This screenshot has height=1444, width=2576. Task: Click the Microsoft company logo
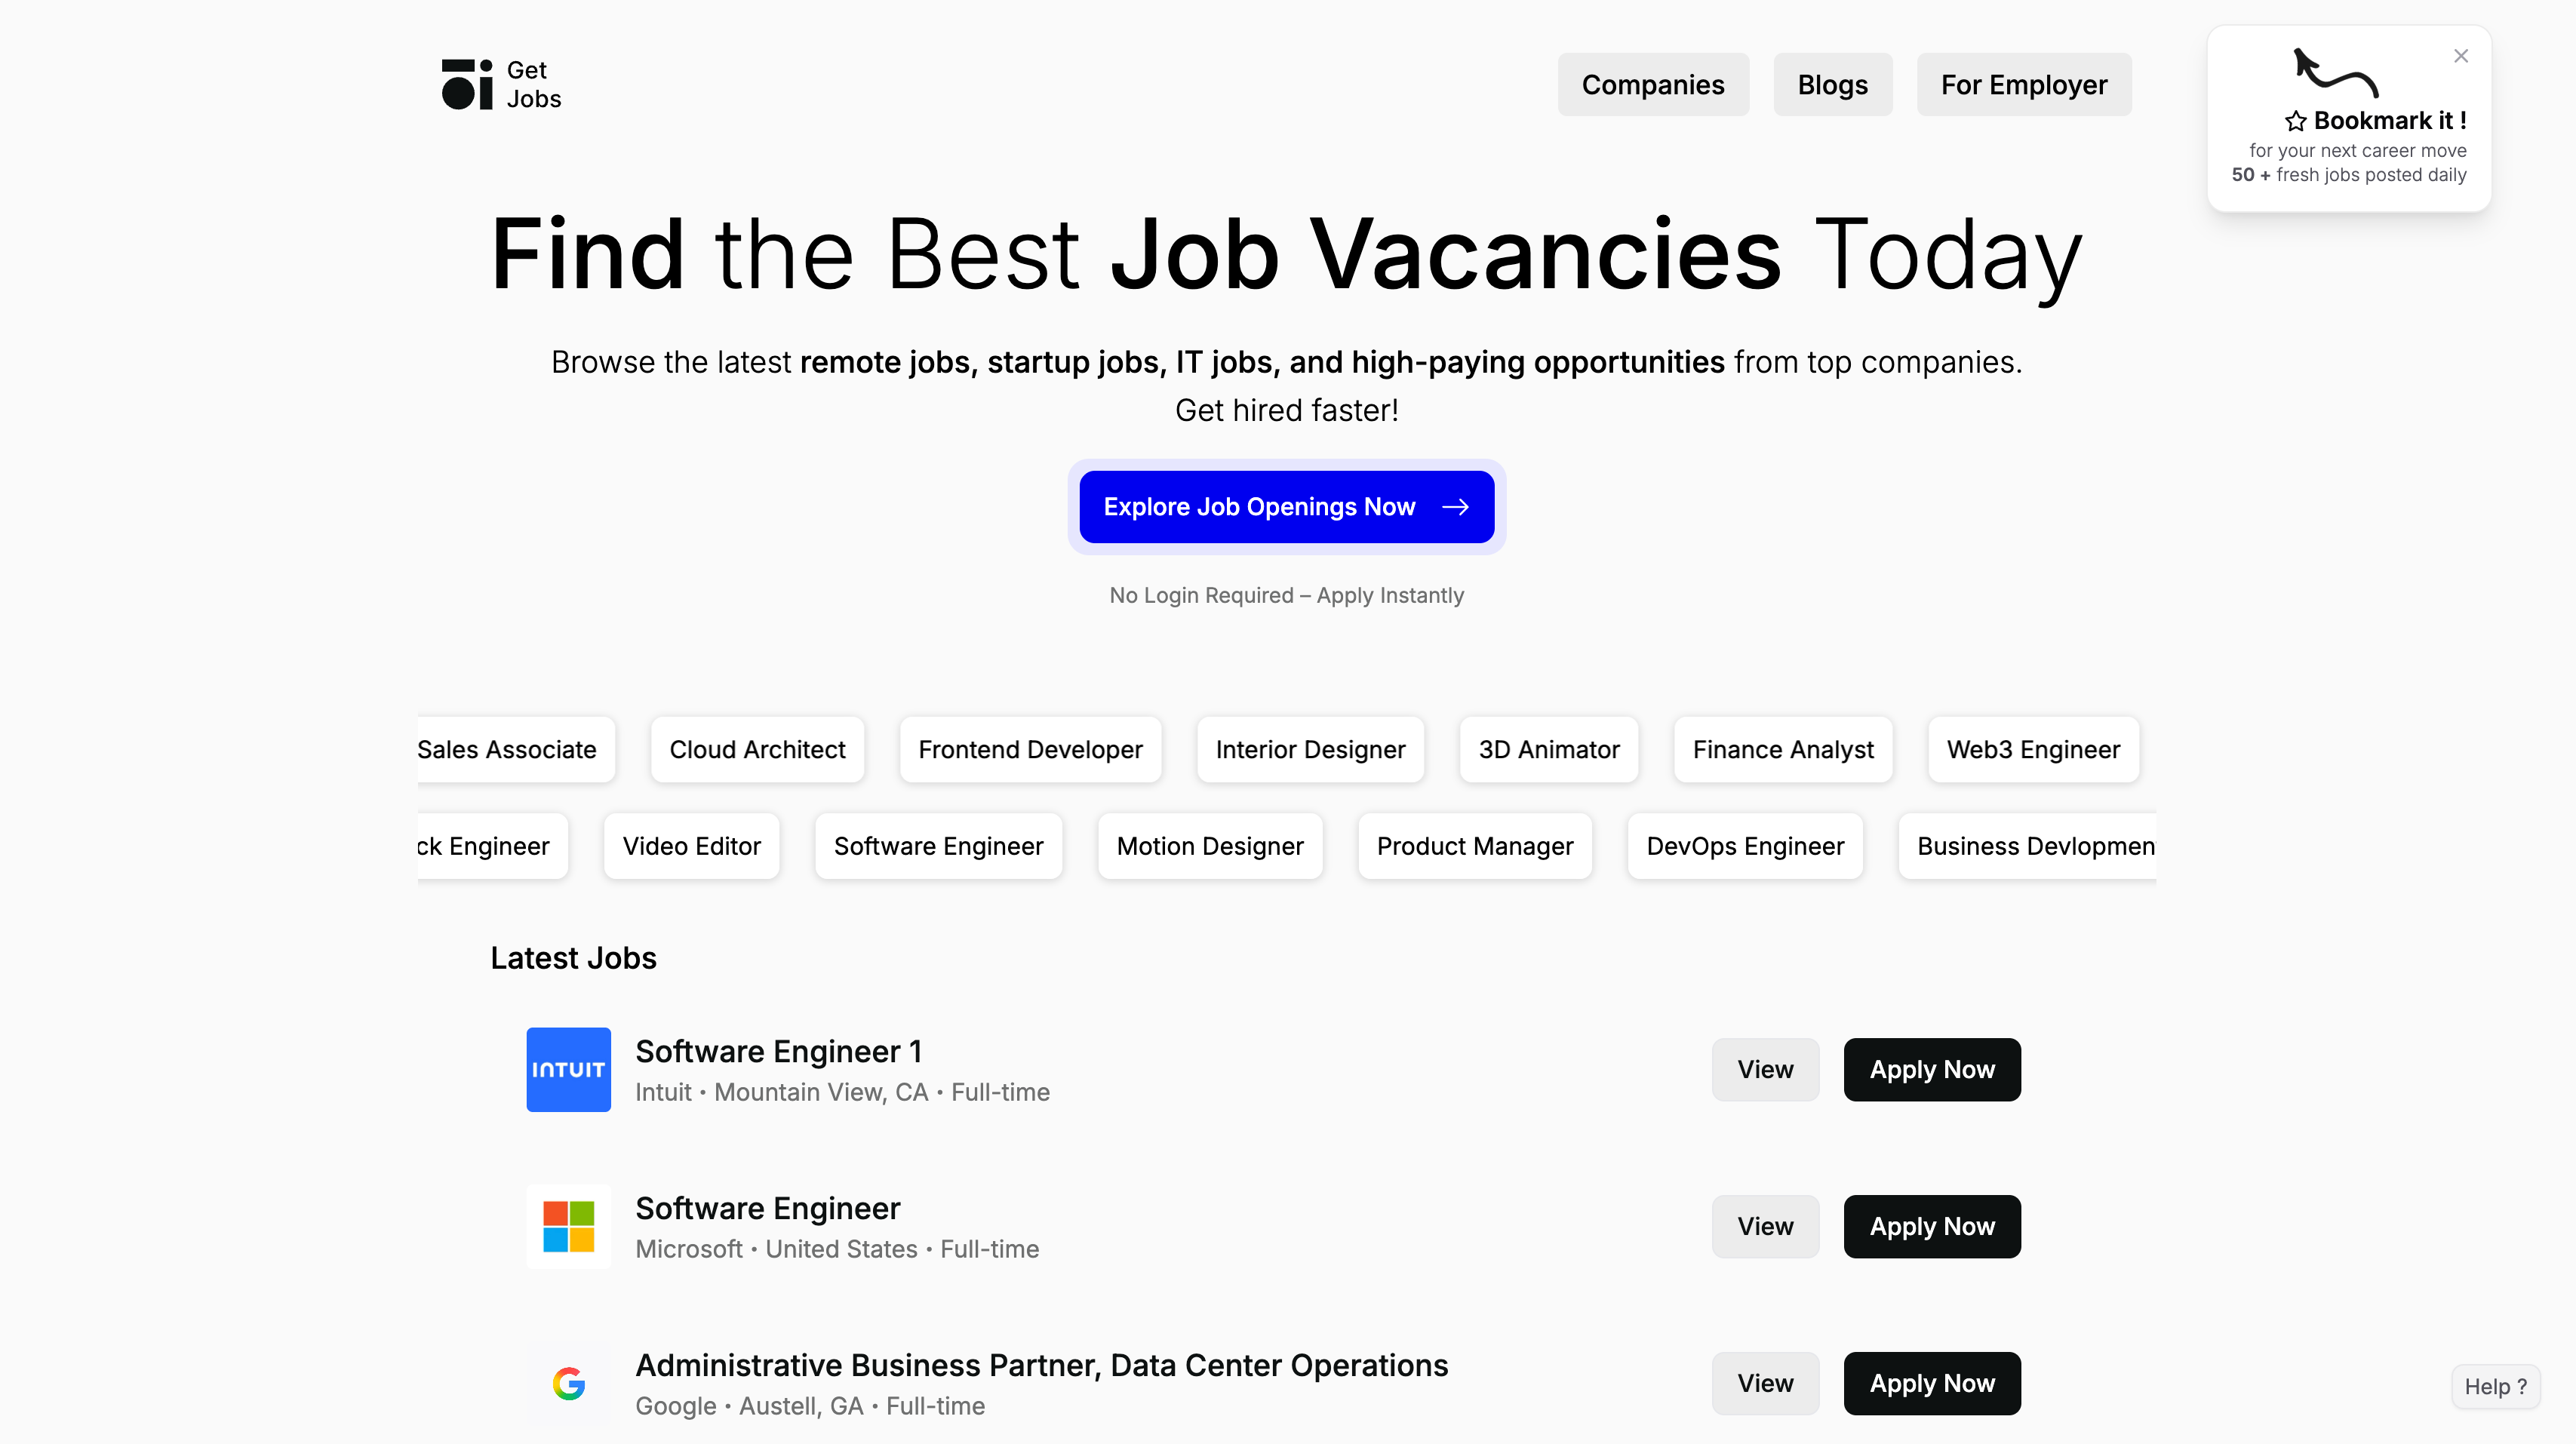569,1227
